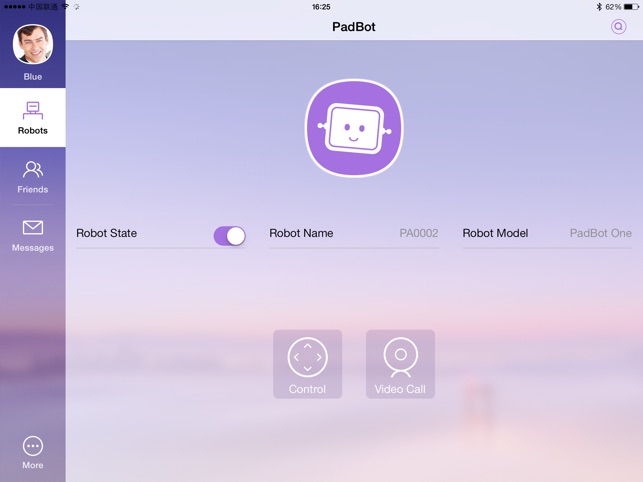Tap the purple PadBot robot avatar
Screen dimensions: 643x482
pyautogui.click(x=354, y=128)
